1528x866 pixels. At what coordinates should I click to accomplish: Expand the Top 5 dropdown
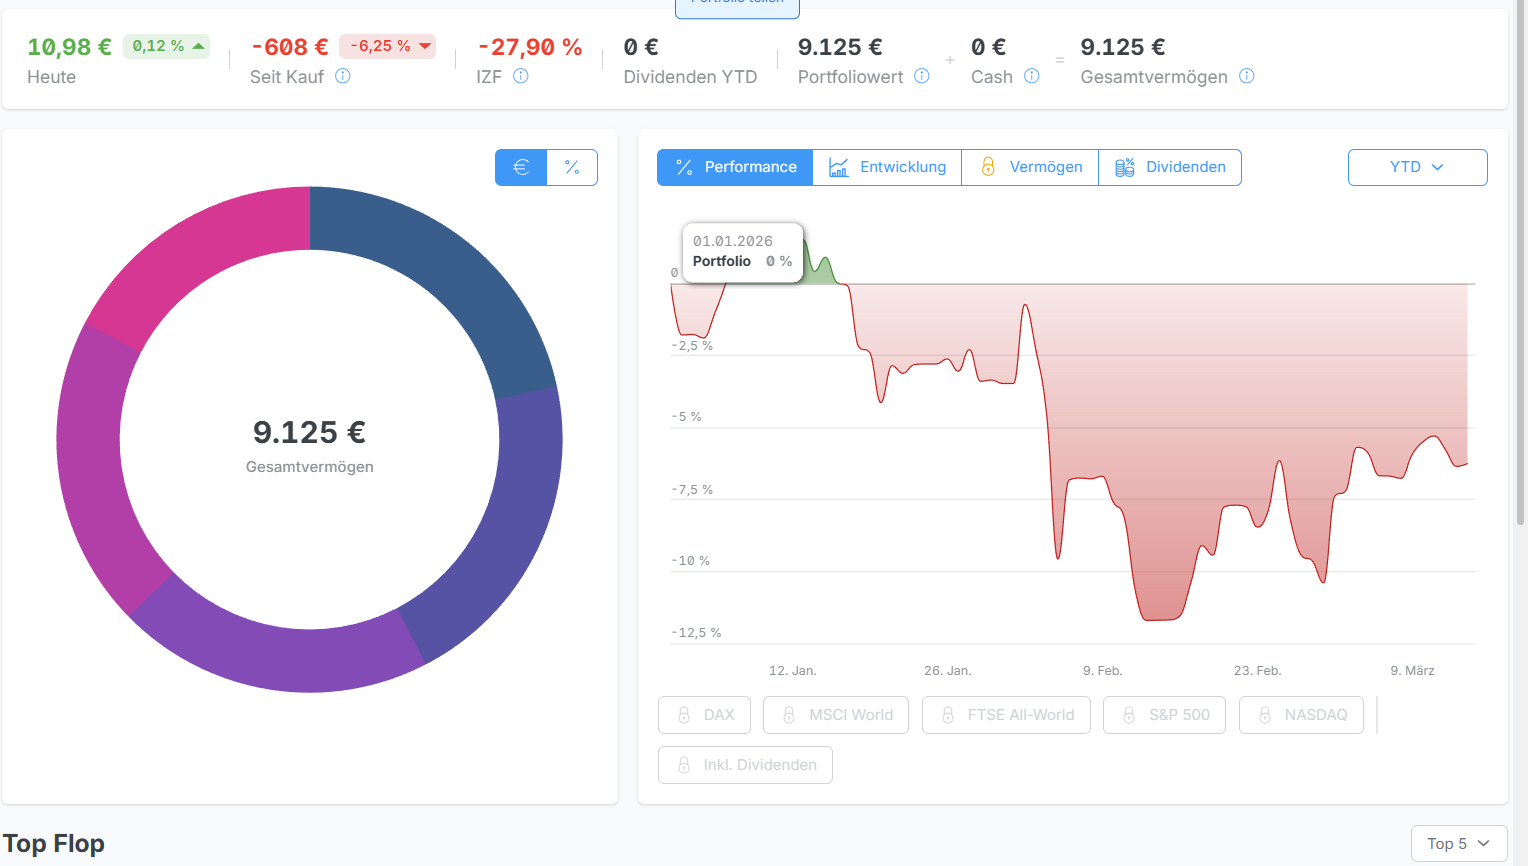[x=1459, y=844]
